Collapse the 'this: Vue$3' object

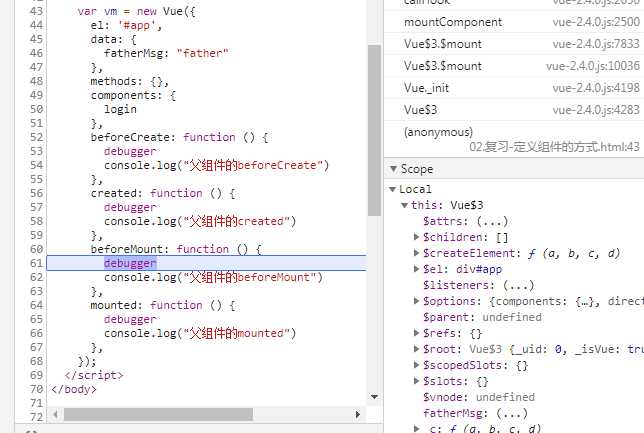pos(405,205)
